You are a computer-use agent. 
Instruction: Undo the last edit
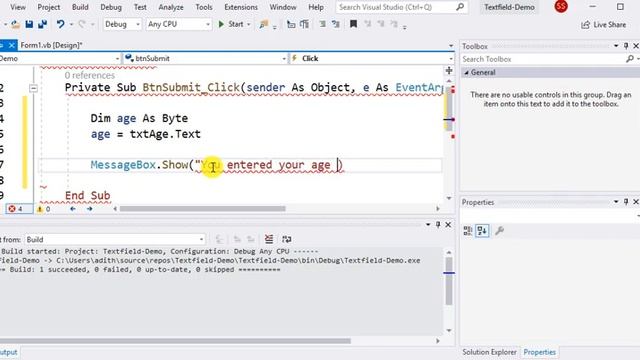point(60,24)
